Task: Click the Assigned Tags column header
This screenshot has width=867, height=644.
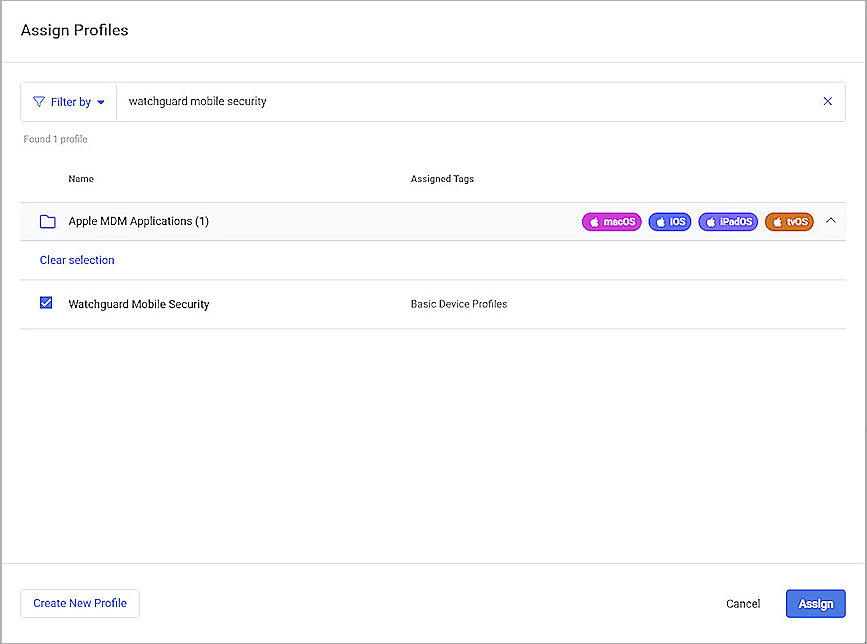Action: [442, 178]
